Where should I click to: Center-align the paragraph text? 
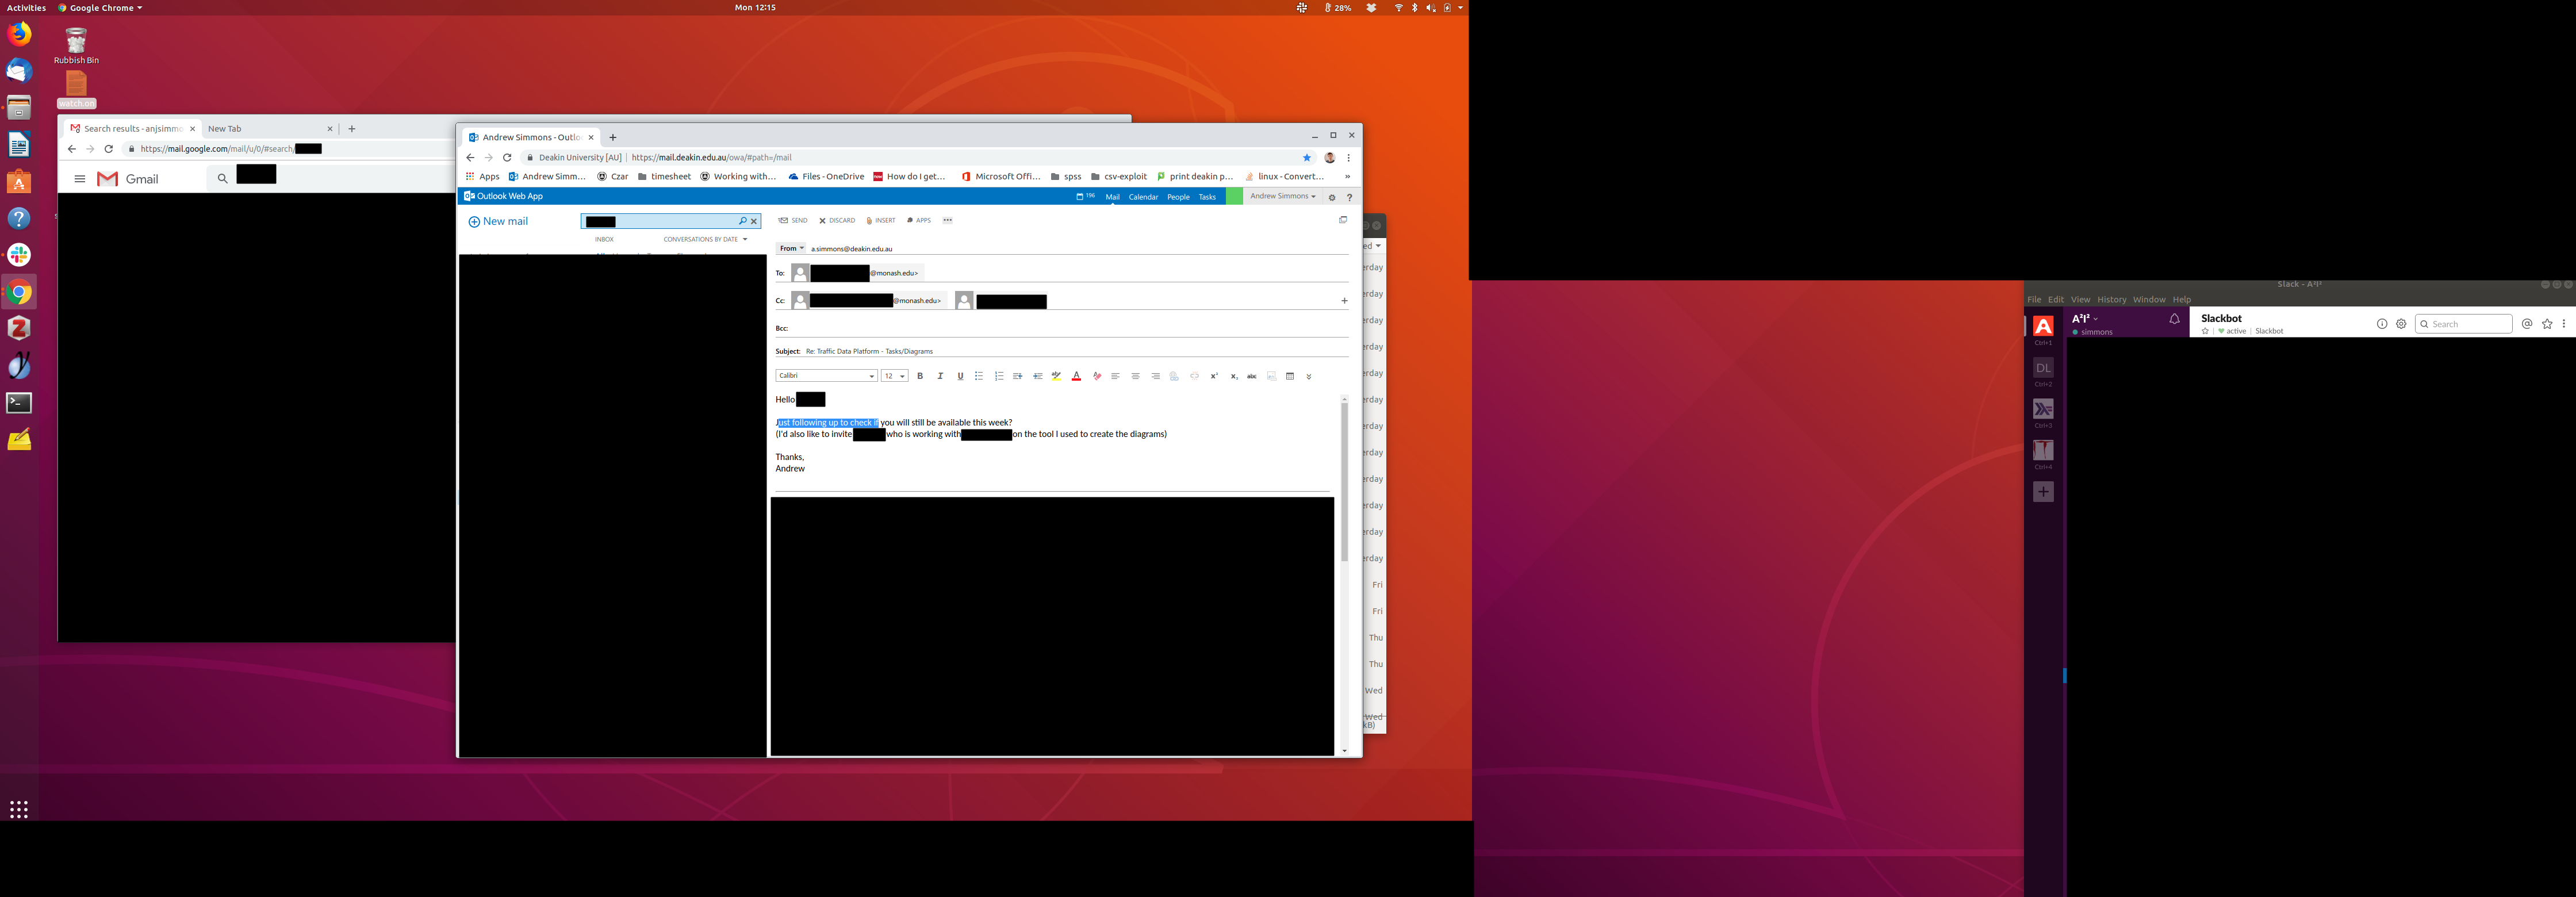pyautogui.click(x=1135, y=377)
